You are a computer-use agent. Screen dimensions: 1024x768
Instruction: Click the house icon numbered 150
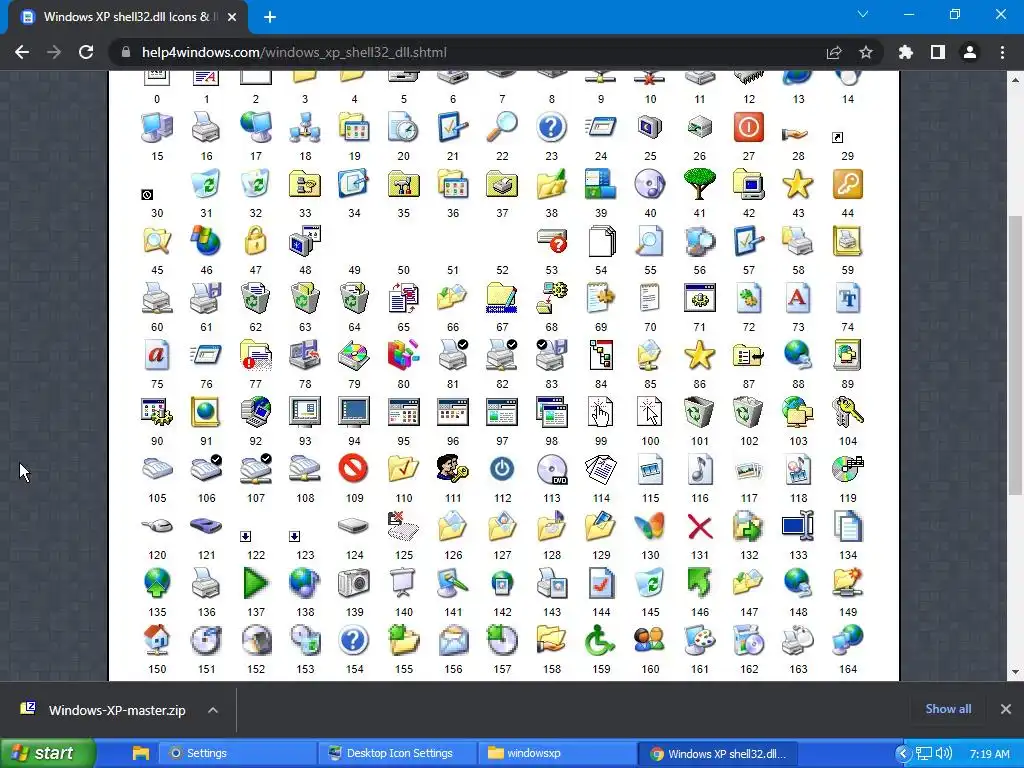[x=157, y=640]
